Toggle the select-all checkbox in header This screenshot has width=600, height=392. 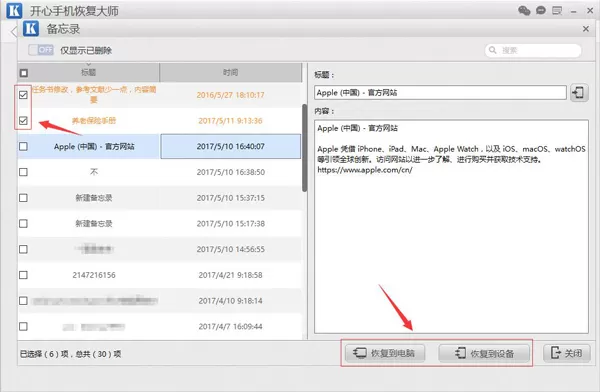(x=24, y=73)
